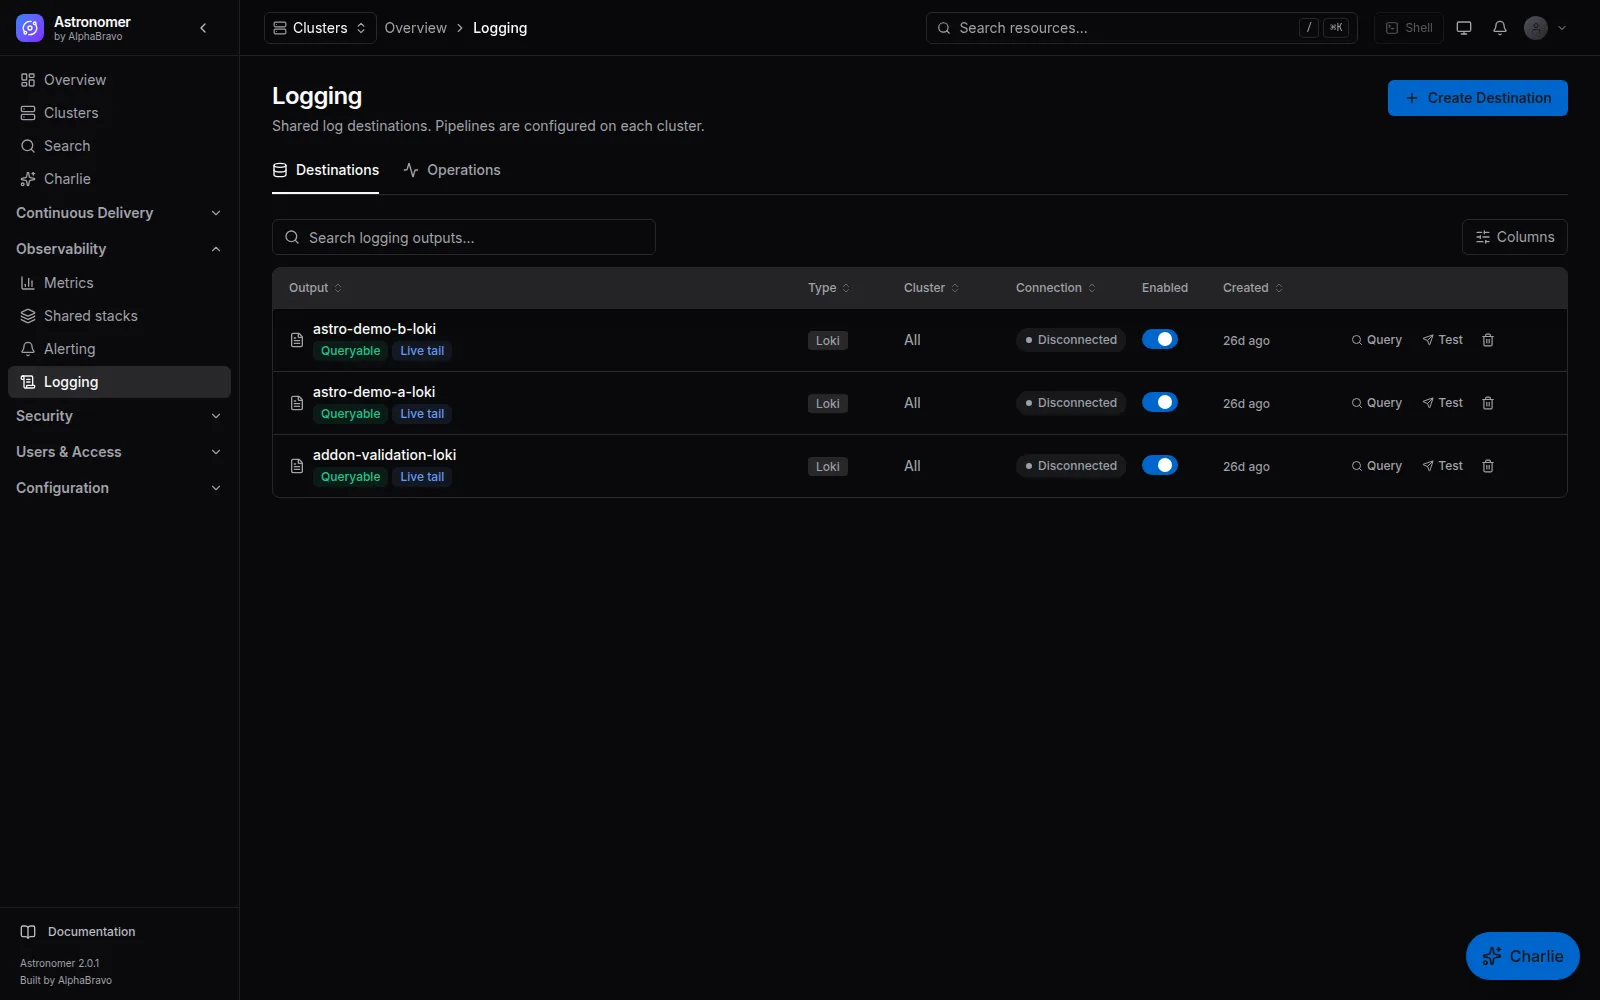Image resolution: width=1600 pixels, height=1000 pixels.
Task: Click the astro-demo-b-loki output name
Action: click(x=374, y=329)
